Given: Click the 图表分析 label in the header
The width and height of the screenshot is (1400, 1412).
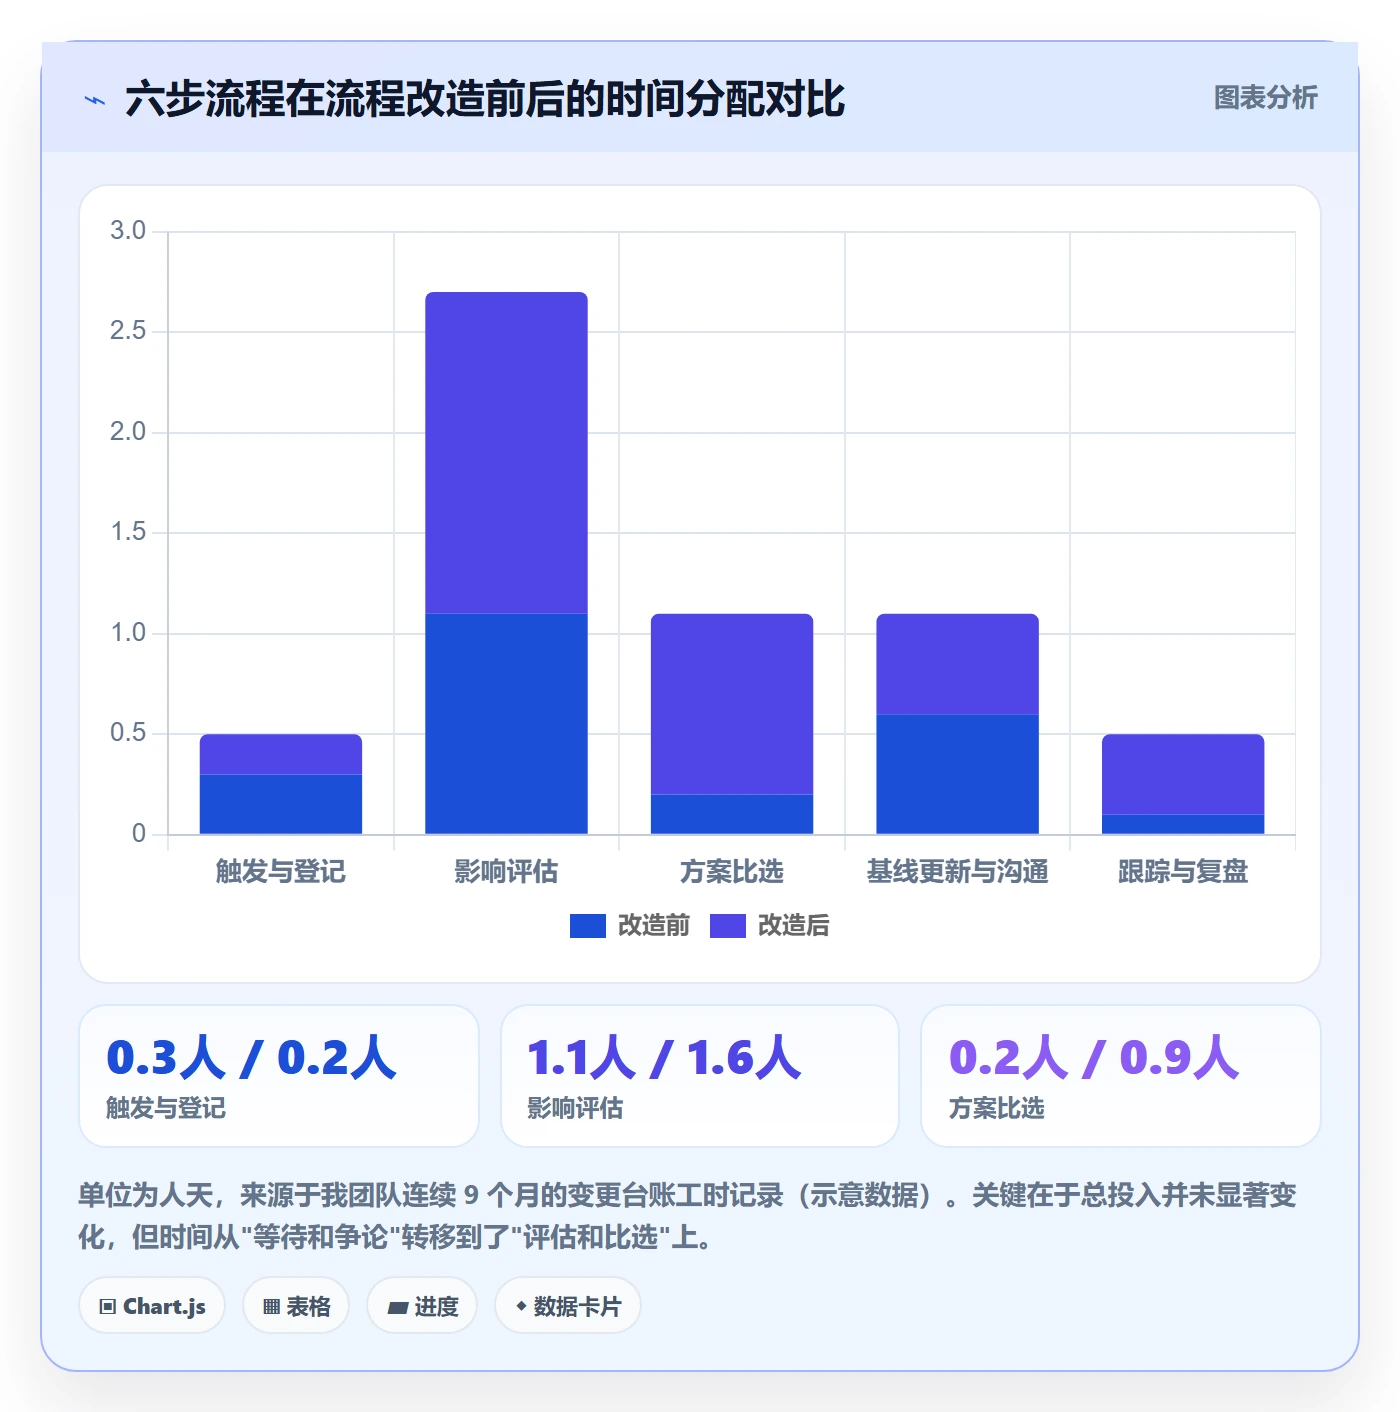Looking at the screenshot, I should coord(1265,98).
